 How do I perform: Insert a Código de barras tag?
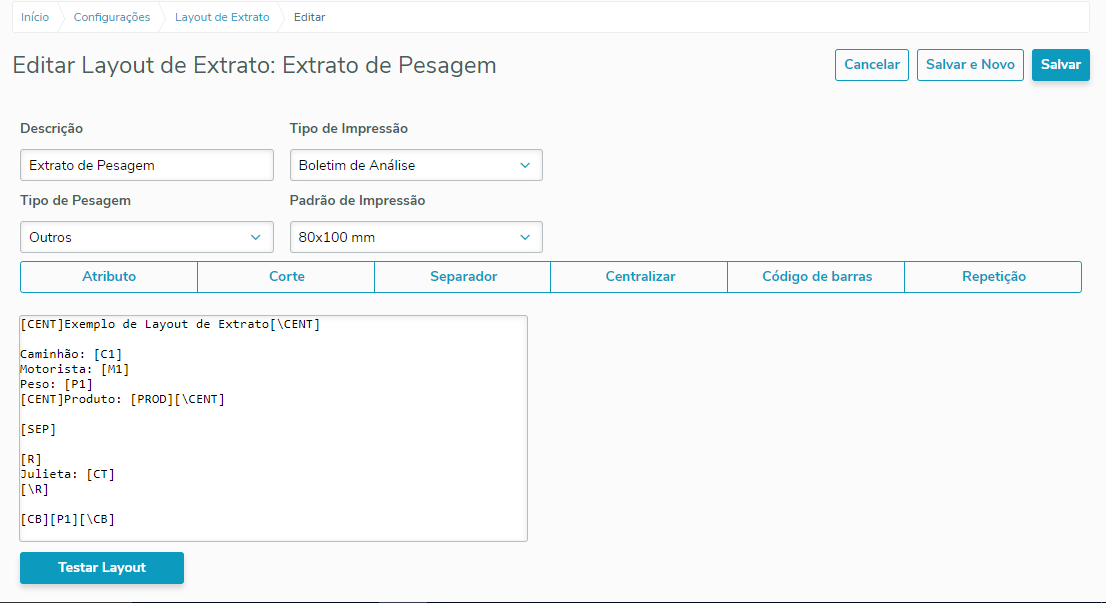(816, 277)
